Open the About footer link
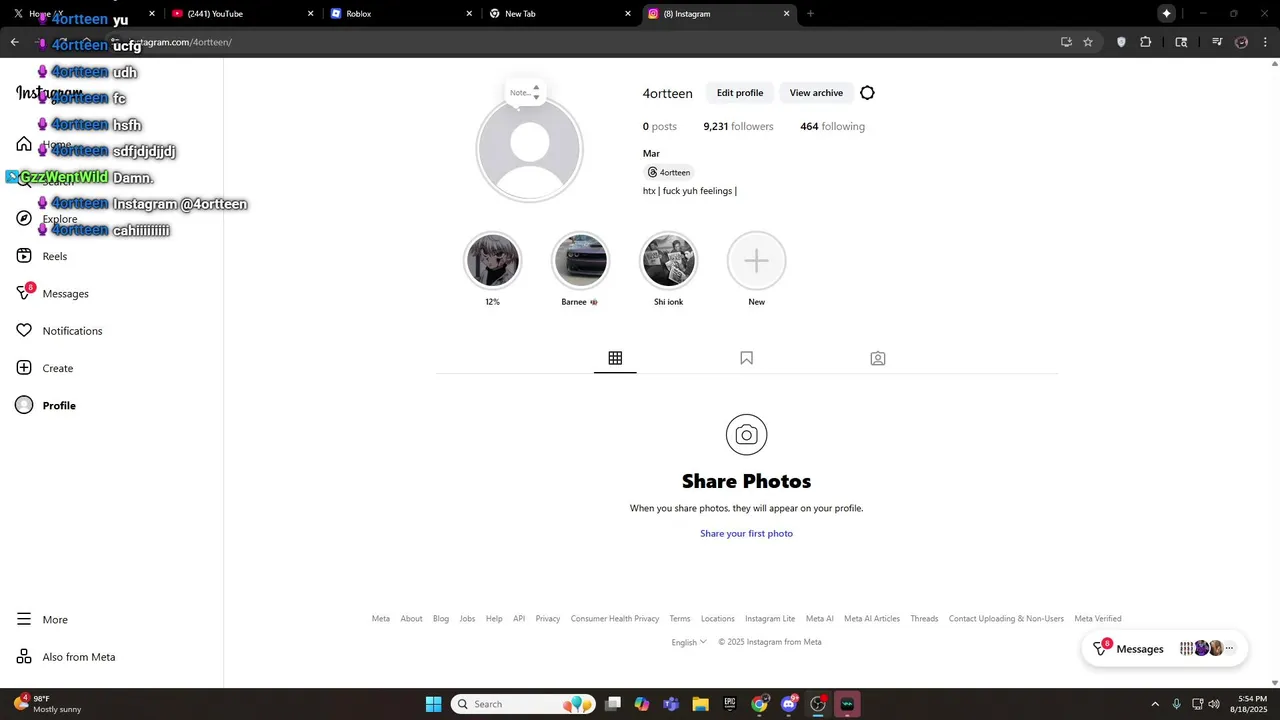1280x720 pixels. coord(412,619)
